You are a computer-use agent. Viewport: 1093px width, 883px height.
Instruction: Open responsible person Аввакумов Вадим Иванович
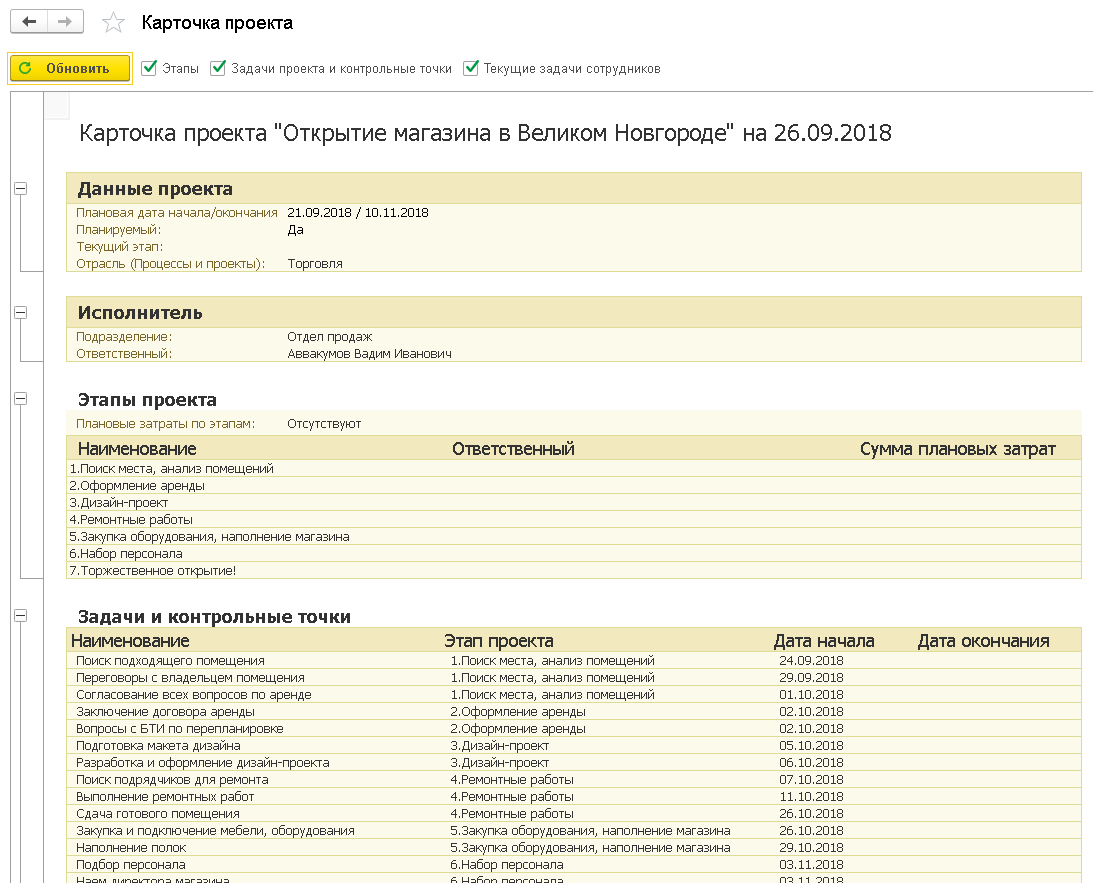point(369,353)
